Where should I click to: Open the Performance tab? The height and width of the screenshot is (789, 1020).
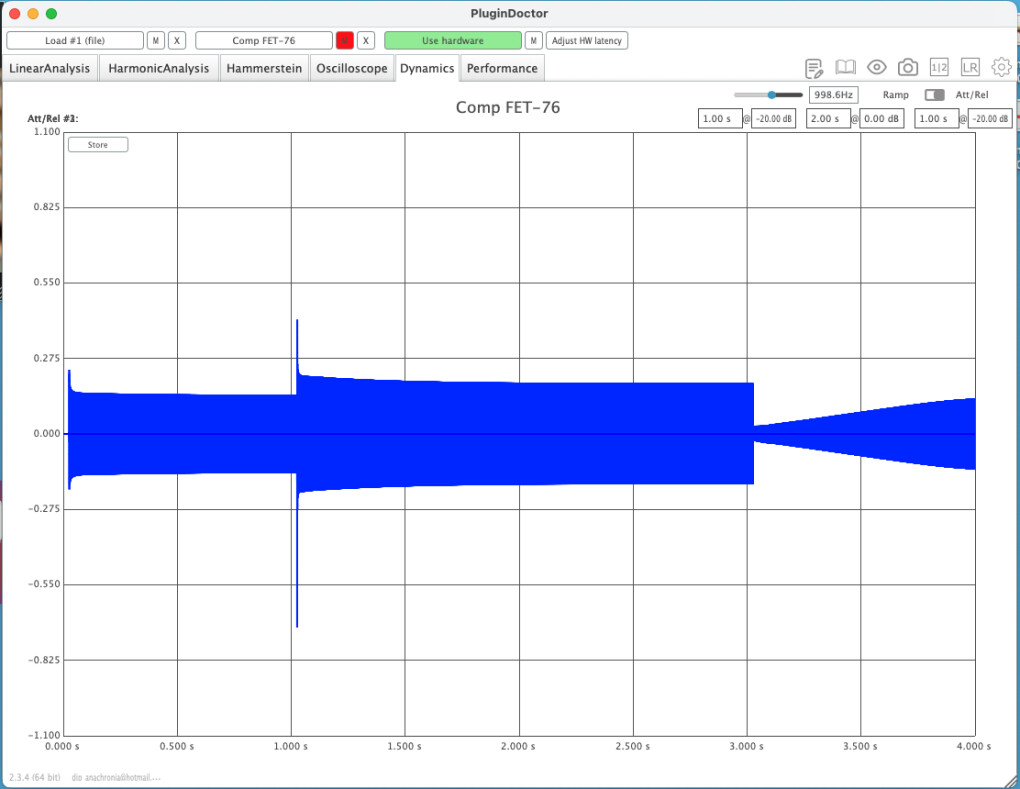[x=502, y=68]
